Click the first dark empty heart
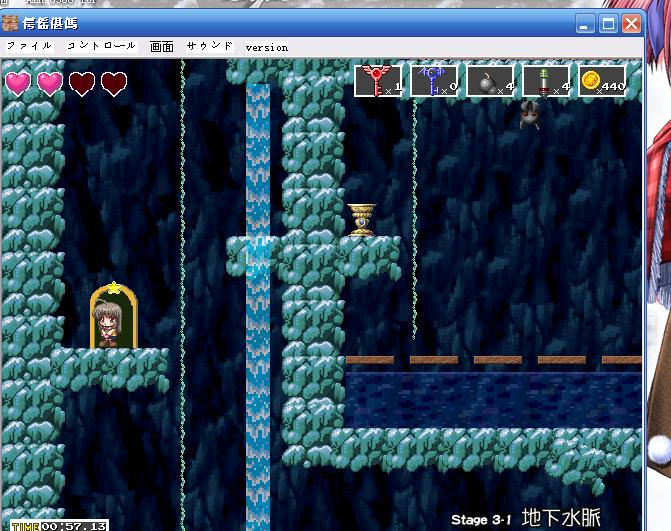The width and height of the screenshot is (671, 531). [82, 83]
